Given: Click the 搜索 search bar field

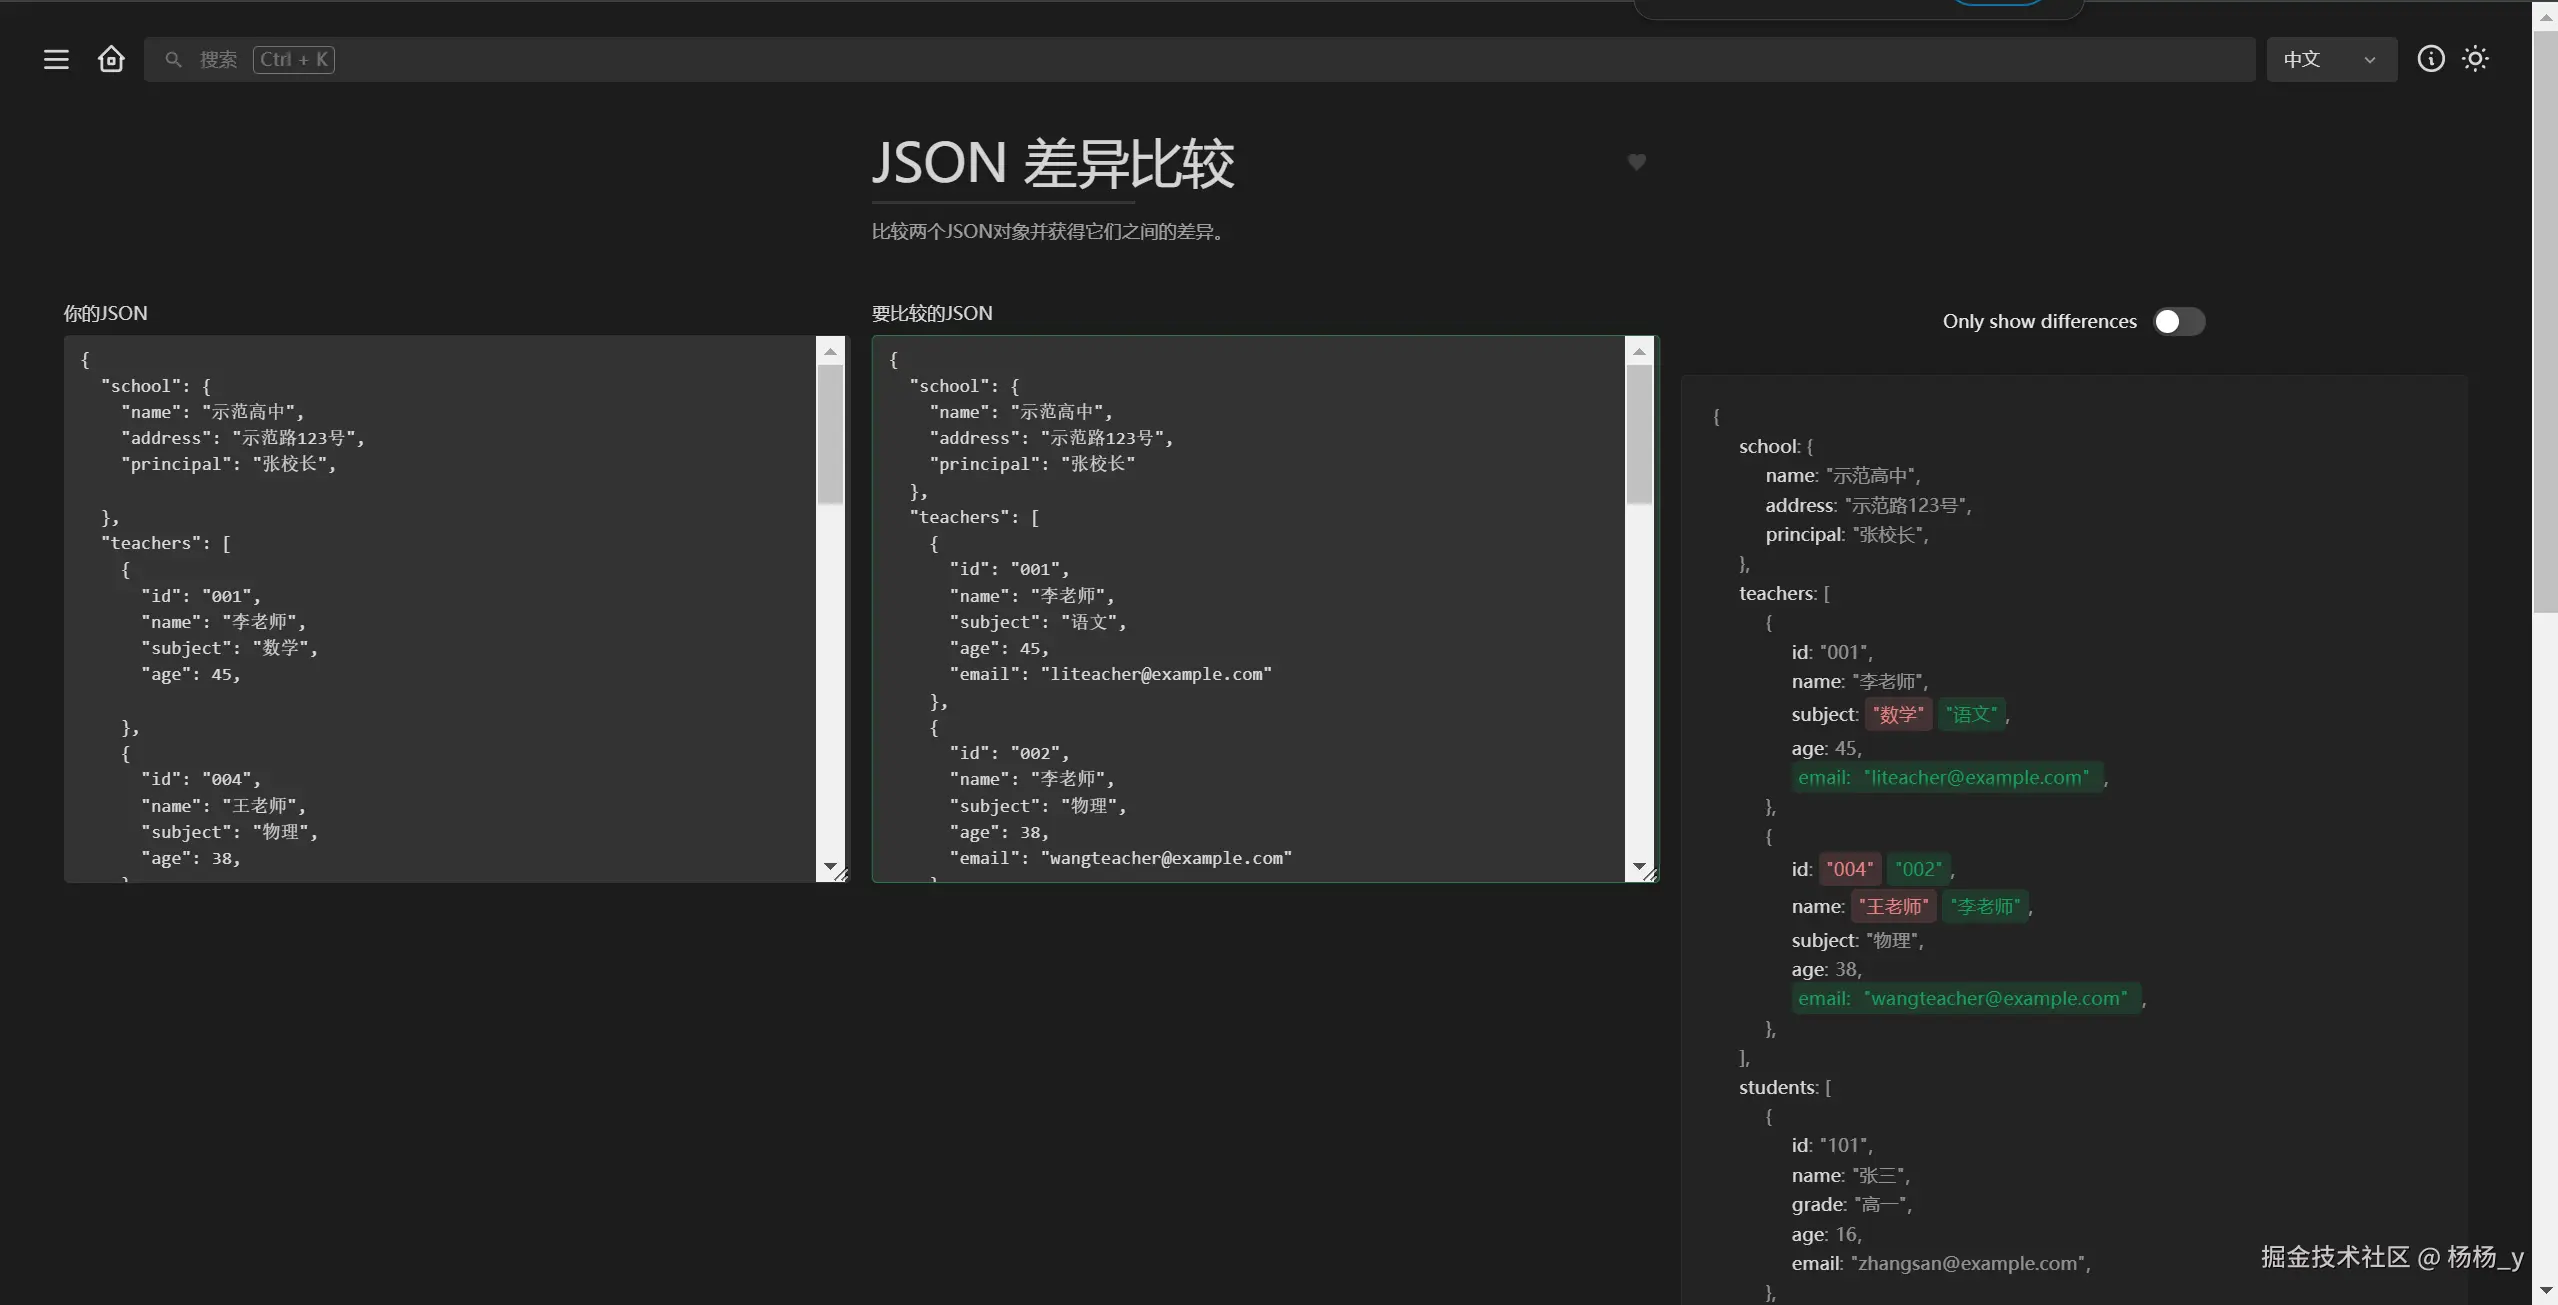Looking at the screenshot, I should 1200,60.
